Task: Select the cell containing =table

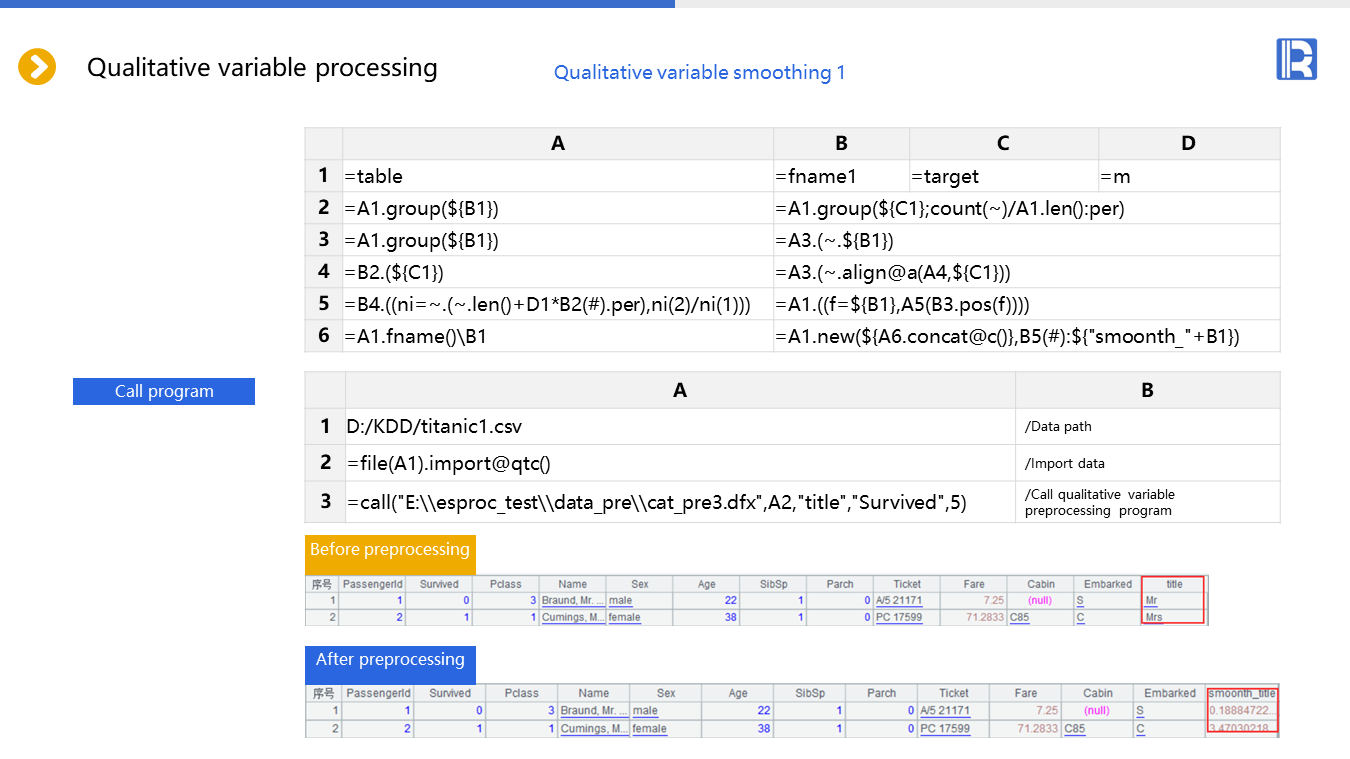Action: [557, 176]
